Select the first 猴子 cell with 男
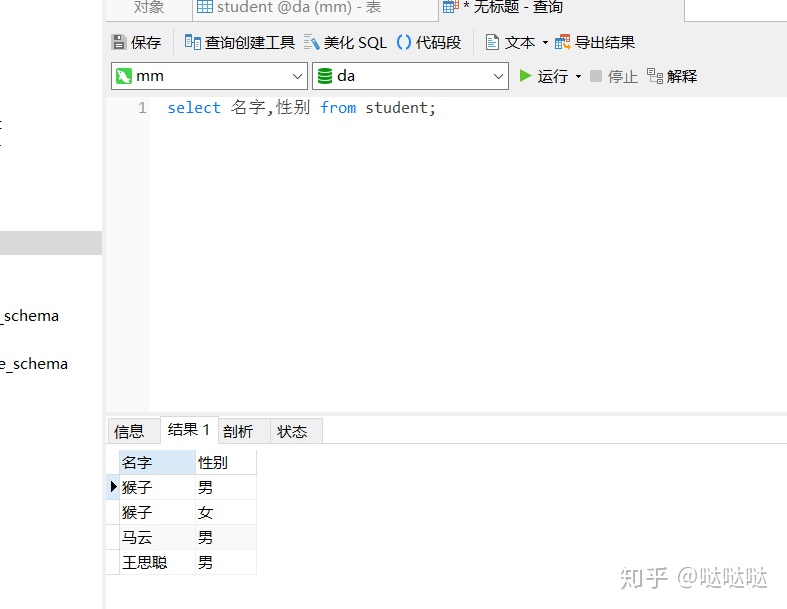The height and width of the screenshot is (609, 787). 157,487
